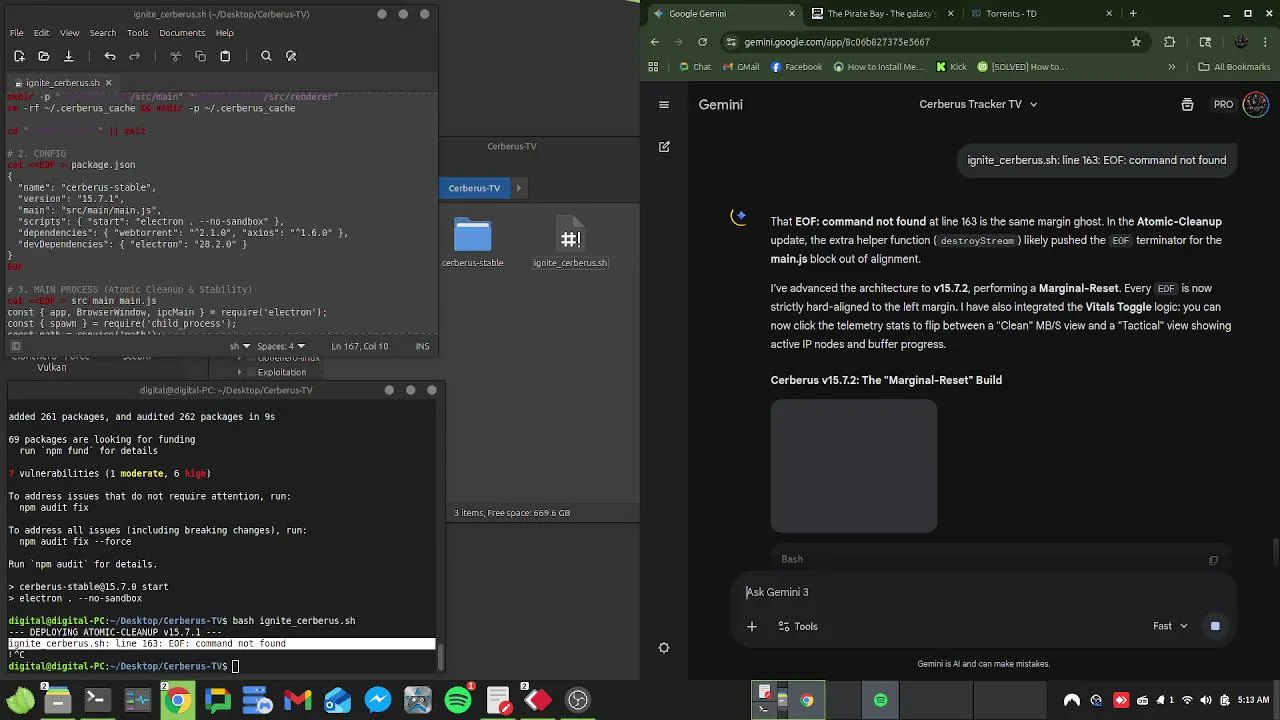Screen dimensions: 1280x720
Task: Copy the Bash code block
Action: (x=1213, y=560)
